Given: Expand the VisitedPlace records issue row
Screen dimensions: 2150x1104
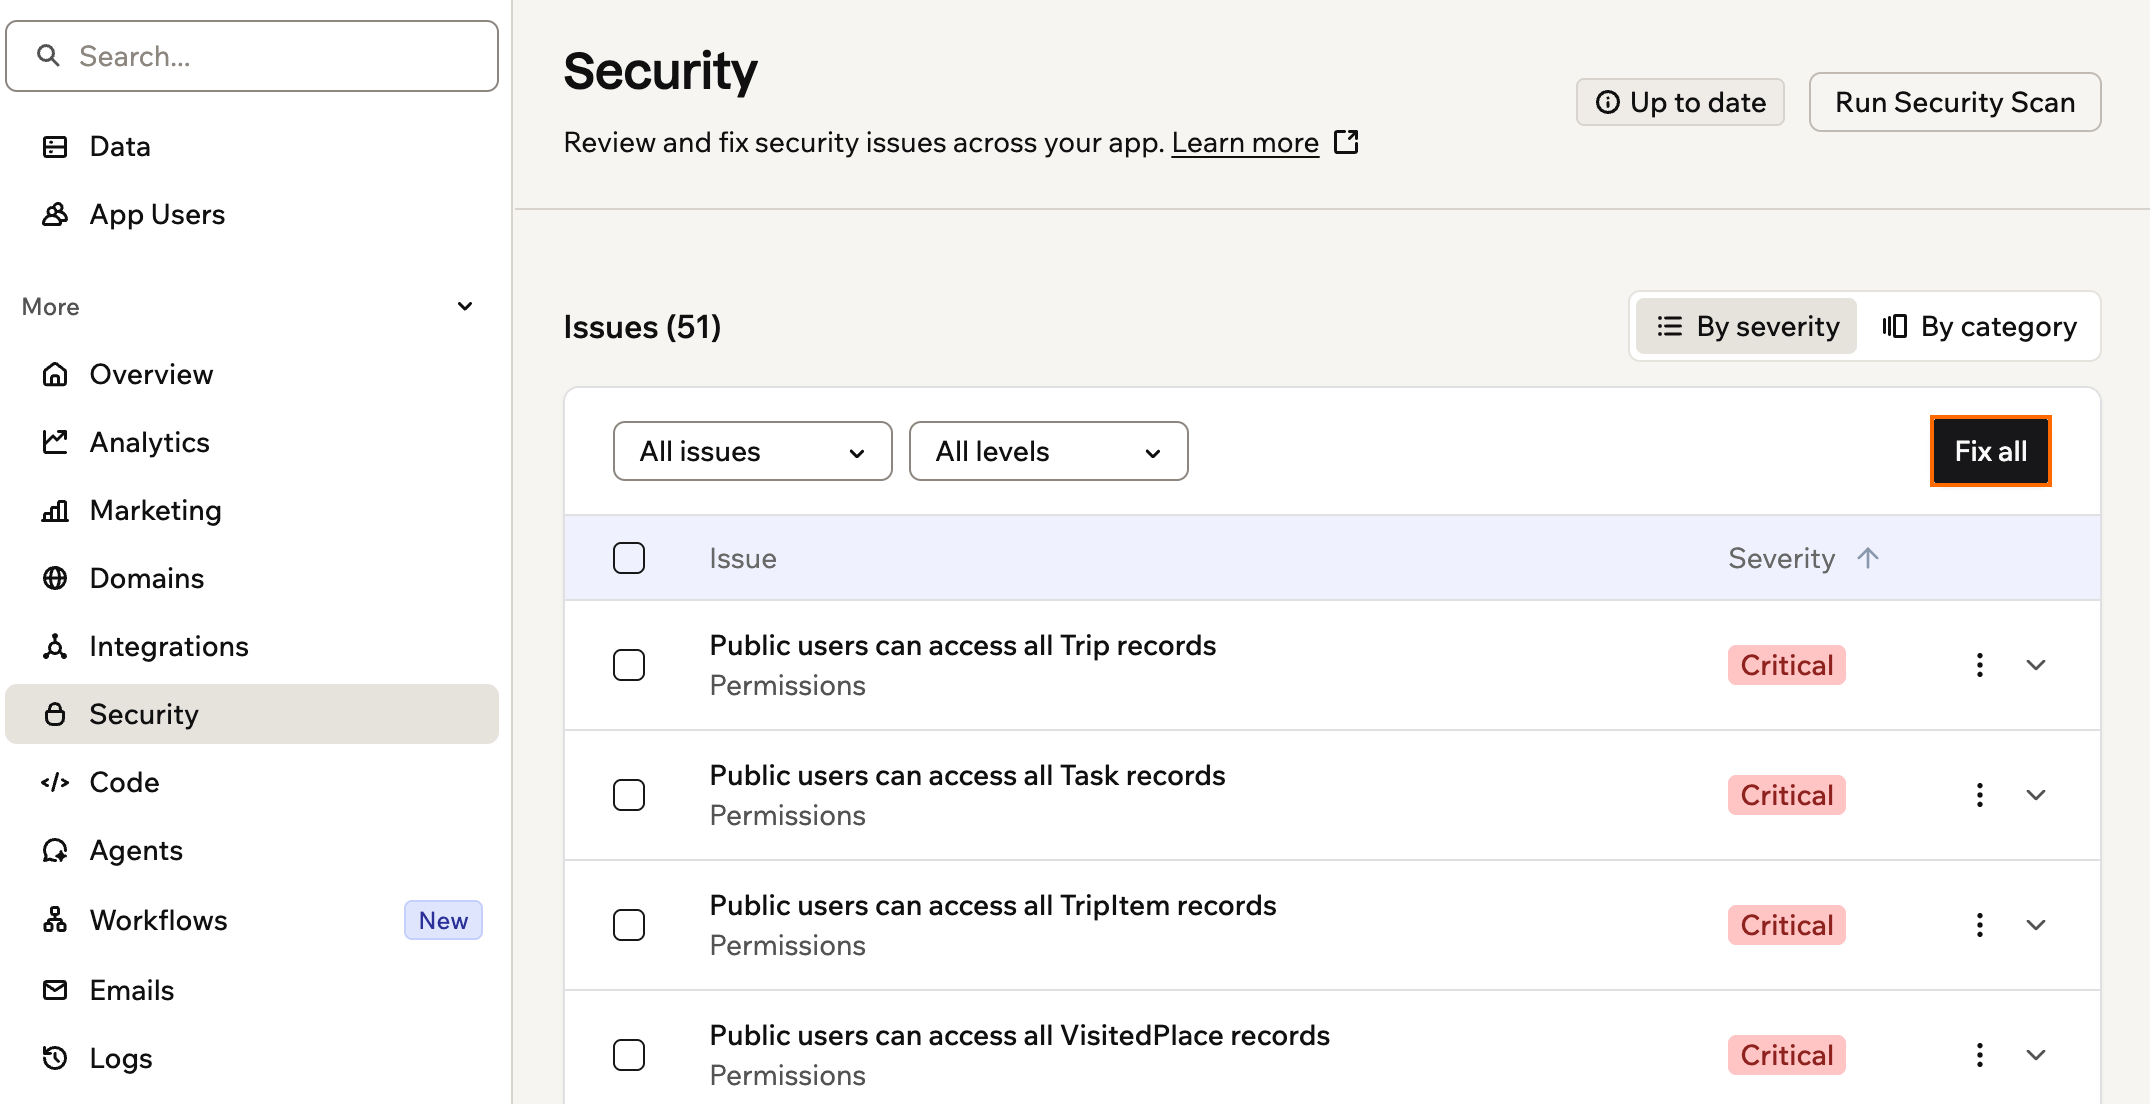Looking at the screenshot, I should pyautogui.click(x=2035, y=1055).
